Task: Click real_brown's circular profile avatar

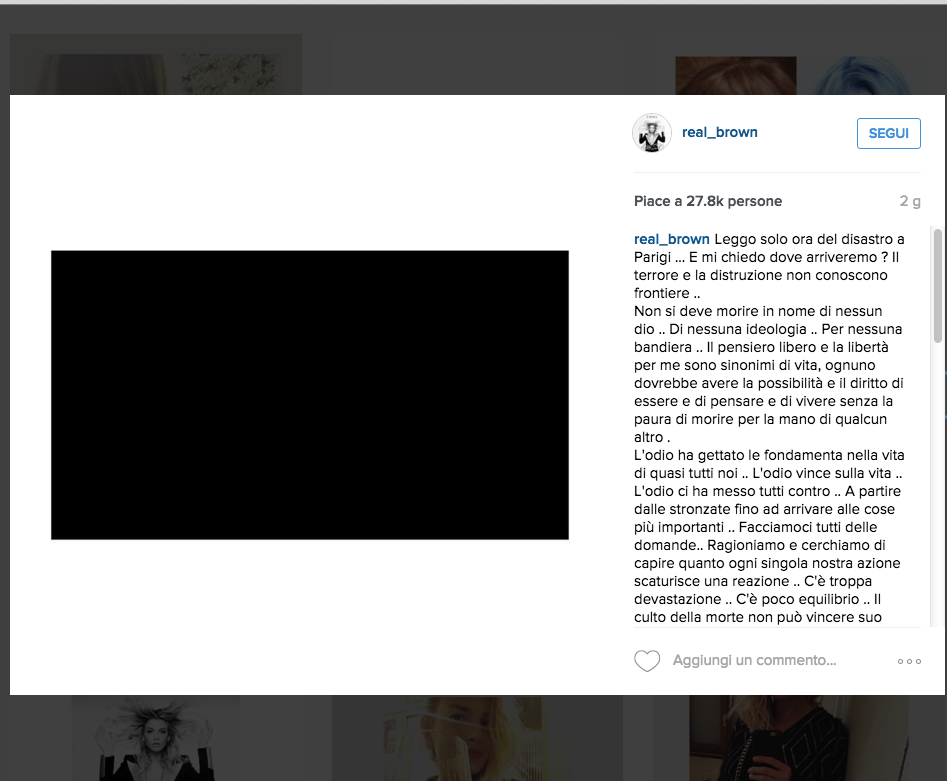Action: [651, 132]
